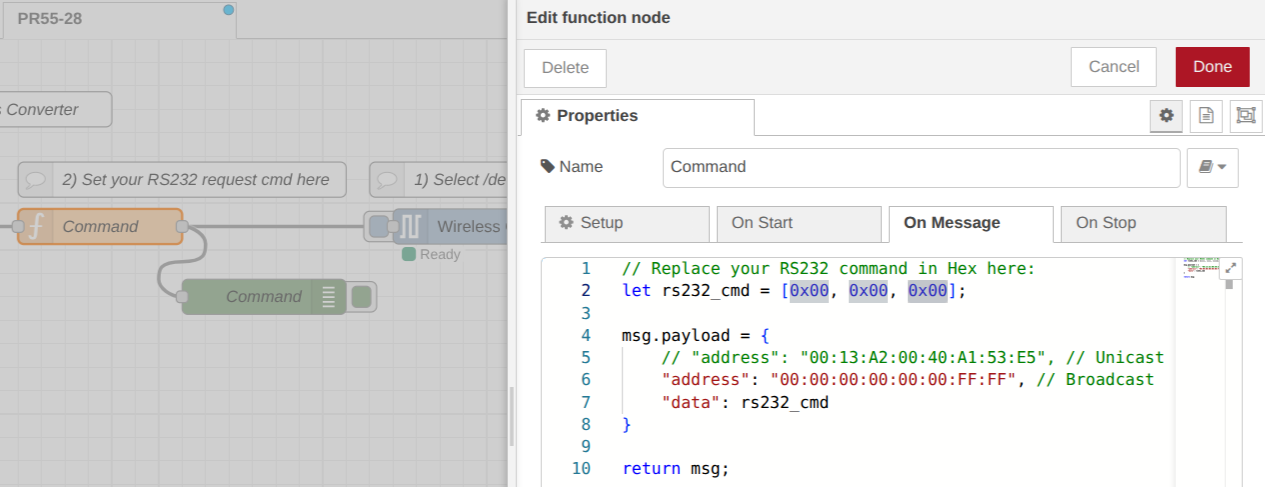Click the 'Replace your RS232 command' comment line
This screenshot has height=487, width=1265.
point(828,269)
